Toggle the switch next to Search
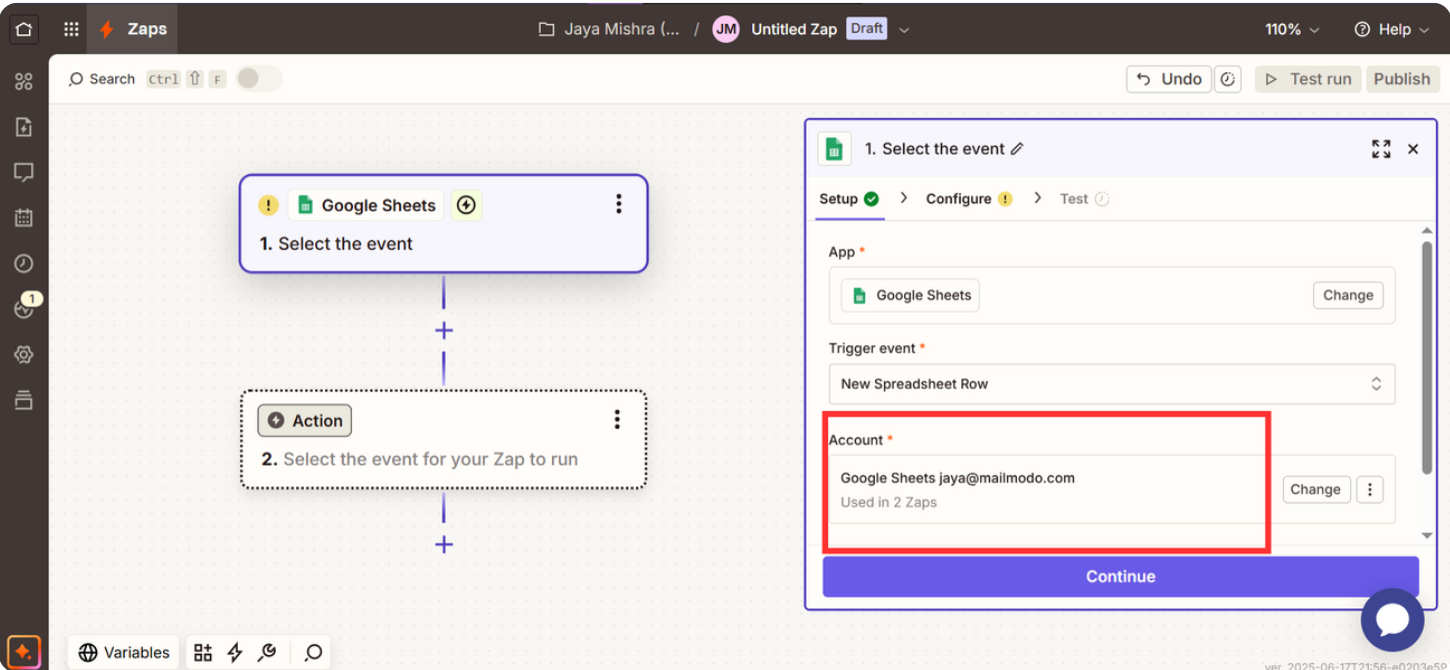Image resolution: width=1450 pixels, height=670 pixels. [259, 78]
